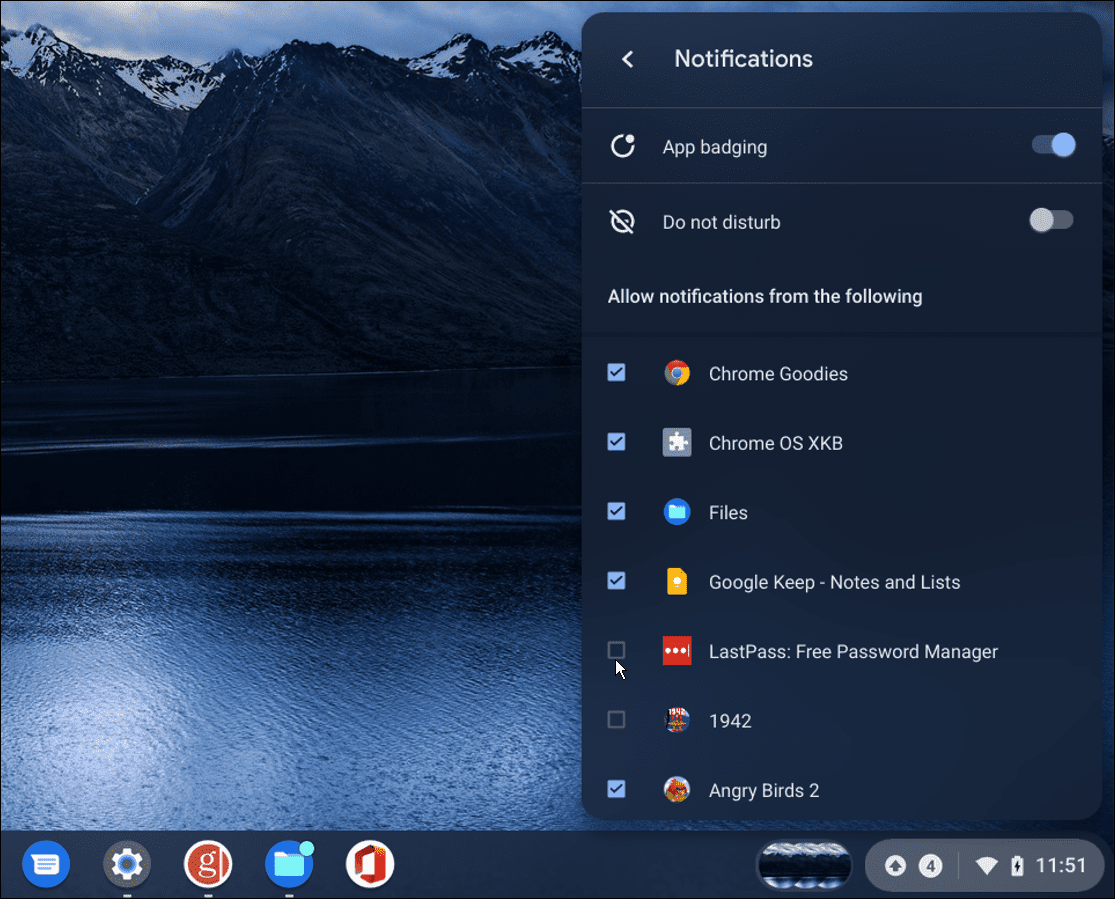This screenshot has width=1115, height=899.
Task: Click the 'Files' label in the list
Action: pyautogui.click(x=728, y=513)
